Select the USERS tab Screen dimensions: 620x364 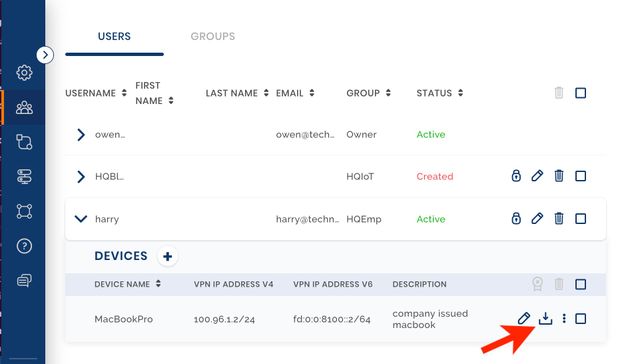[x=114, y=36]
